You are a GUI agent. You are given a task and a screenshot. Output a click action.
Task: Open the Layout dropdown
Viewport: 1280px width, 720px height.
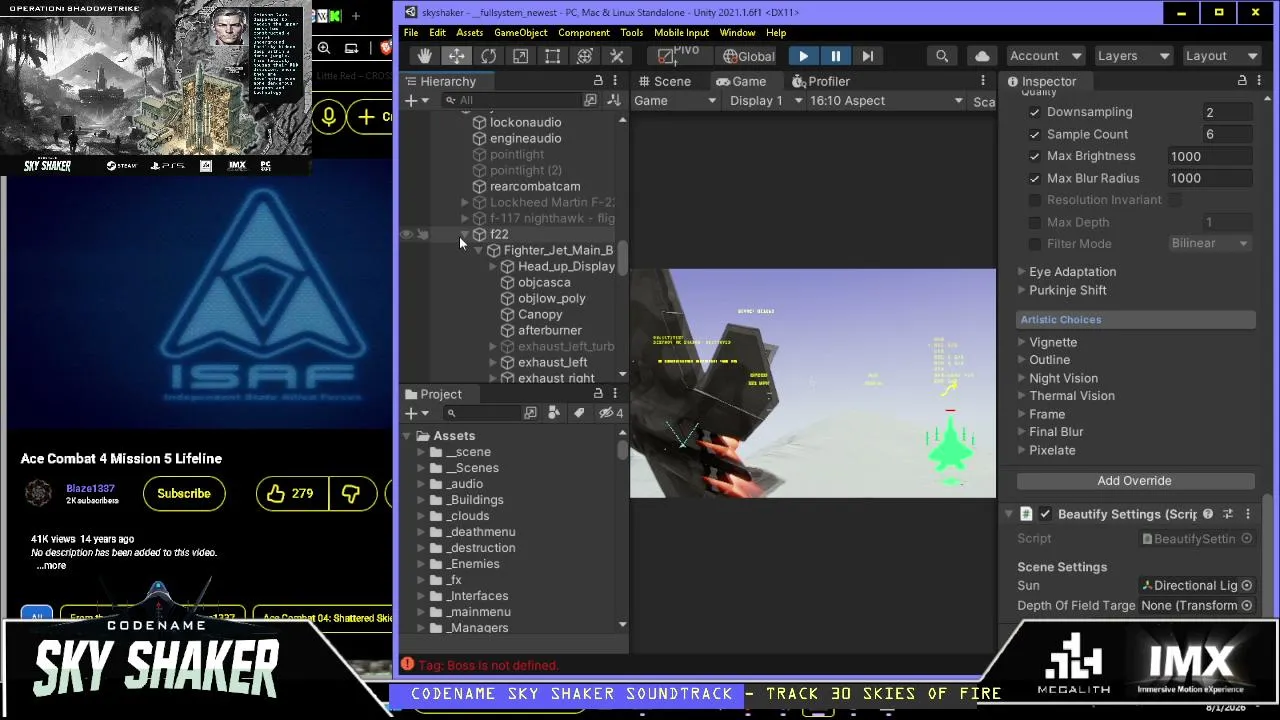(x=1221, y=56)
